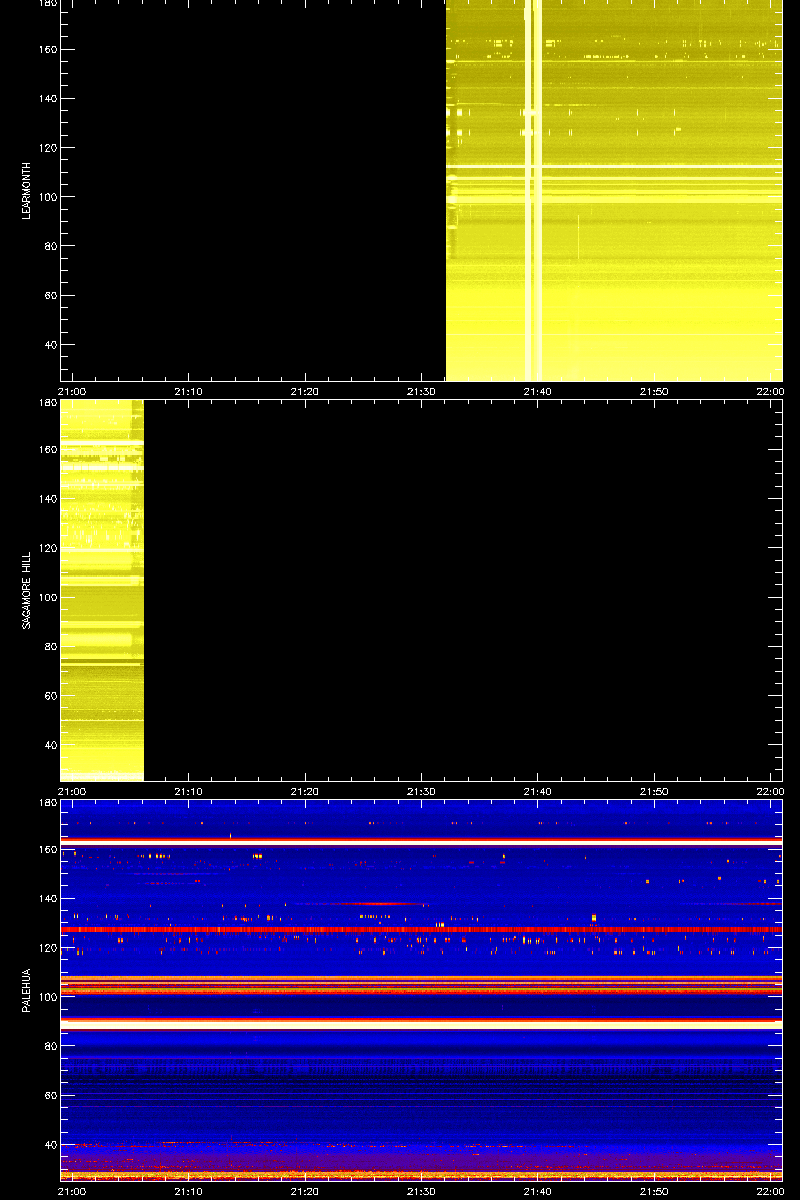Pick the 120 frequency value on Palehua axis
Screen dimensions: 800x1200
[x=46, y=948]
